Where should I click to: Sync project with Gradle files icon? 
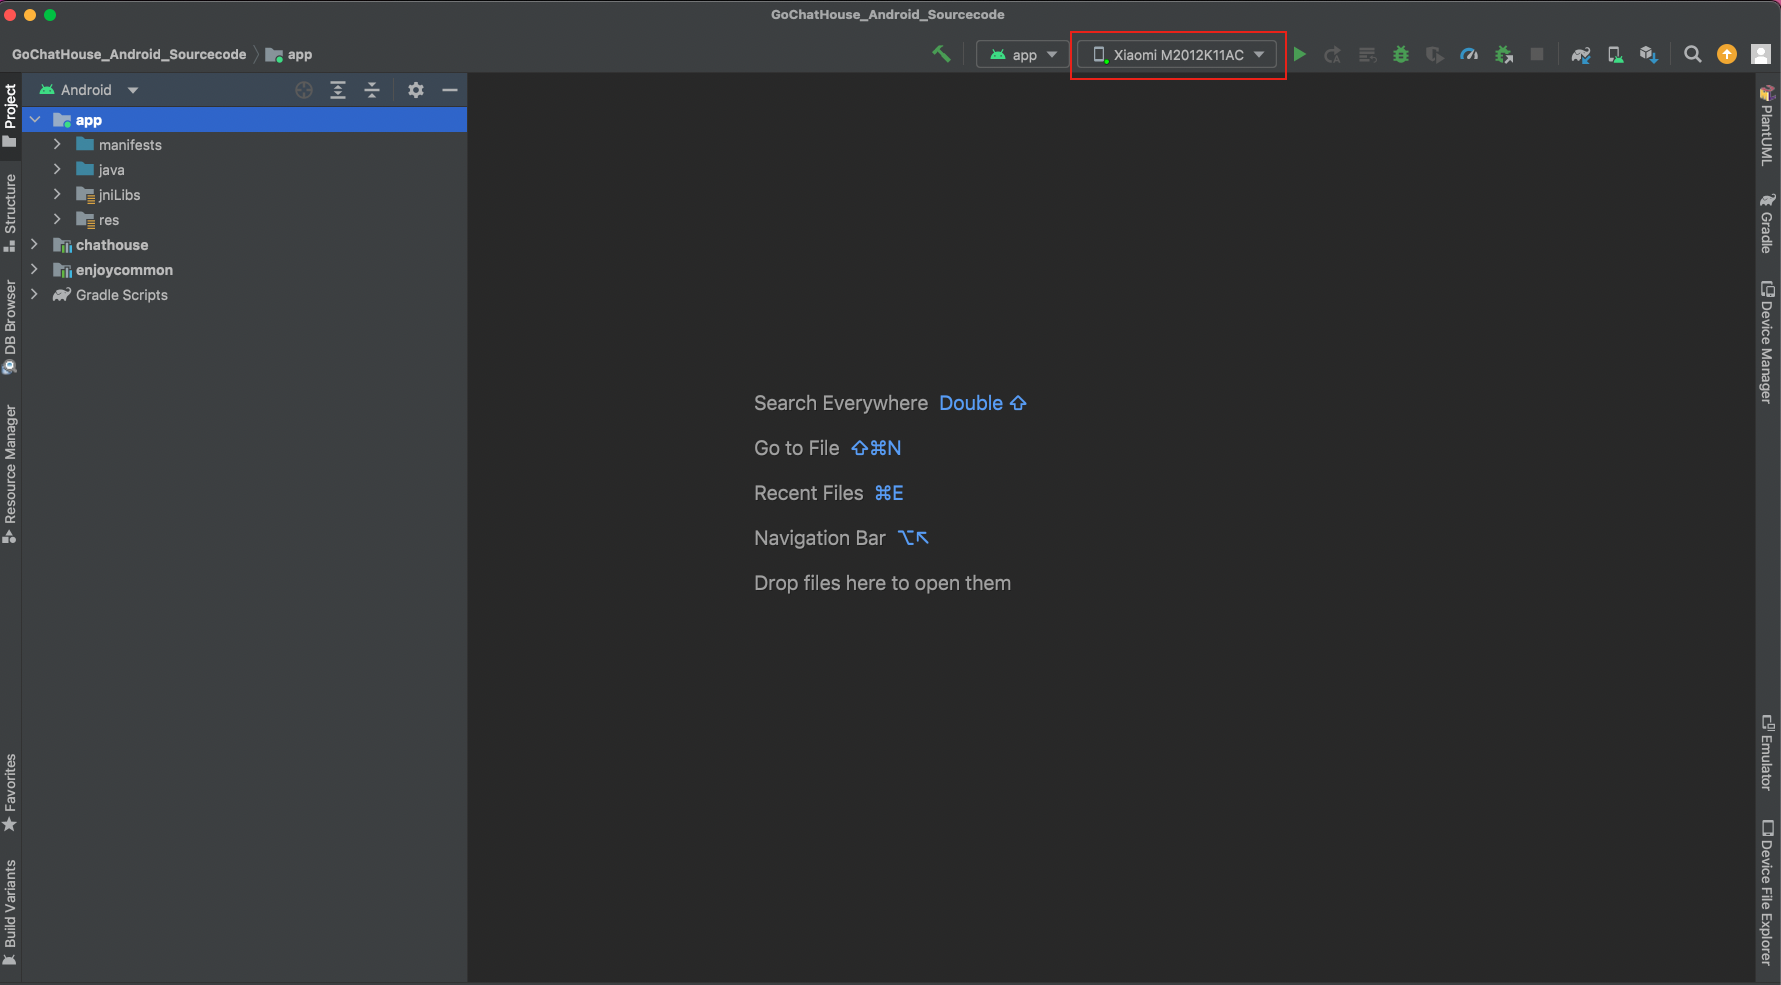[1580, 55]
